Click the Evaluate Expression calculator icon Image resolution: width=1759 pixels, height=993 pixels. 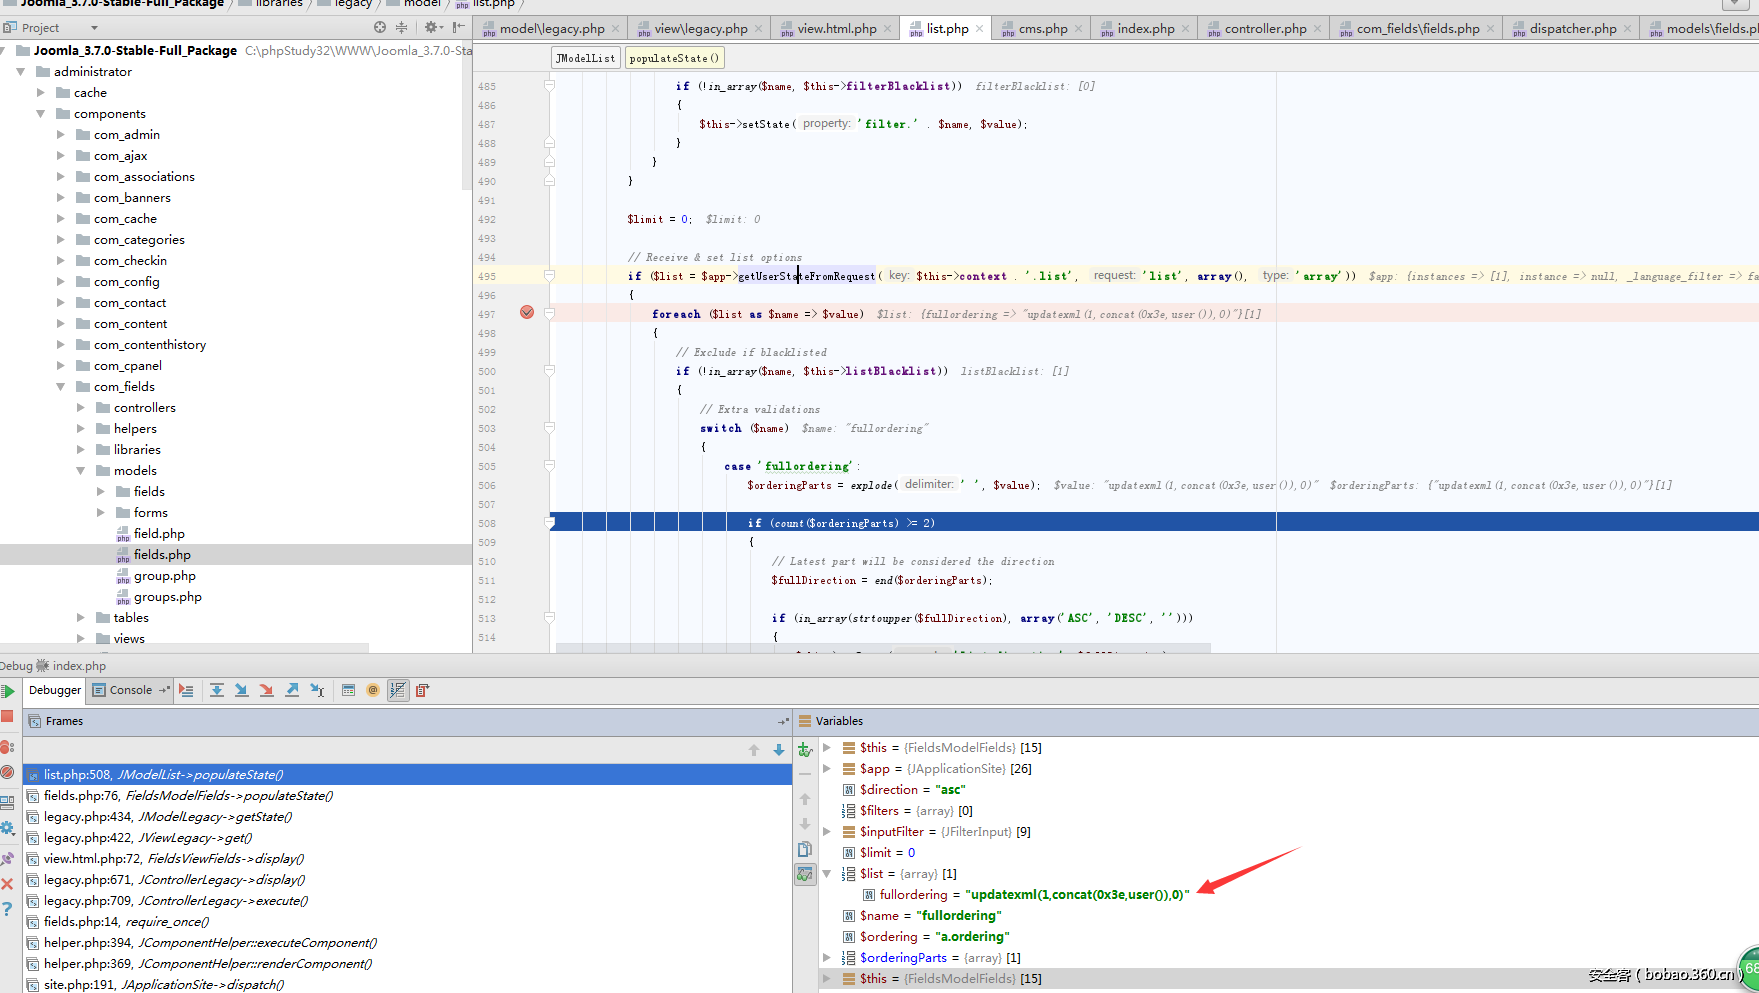(348, 690)
